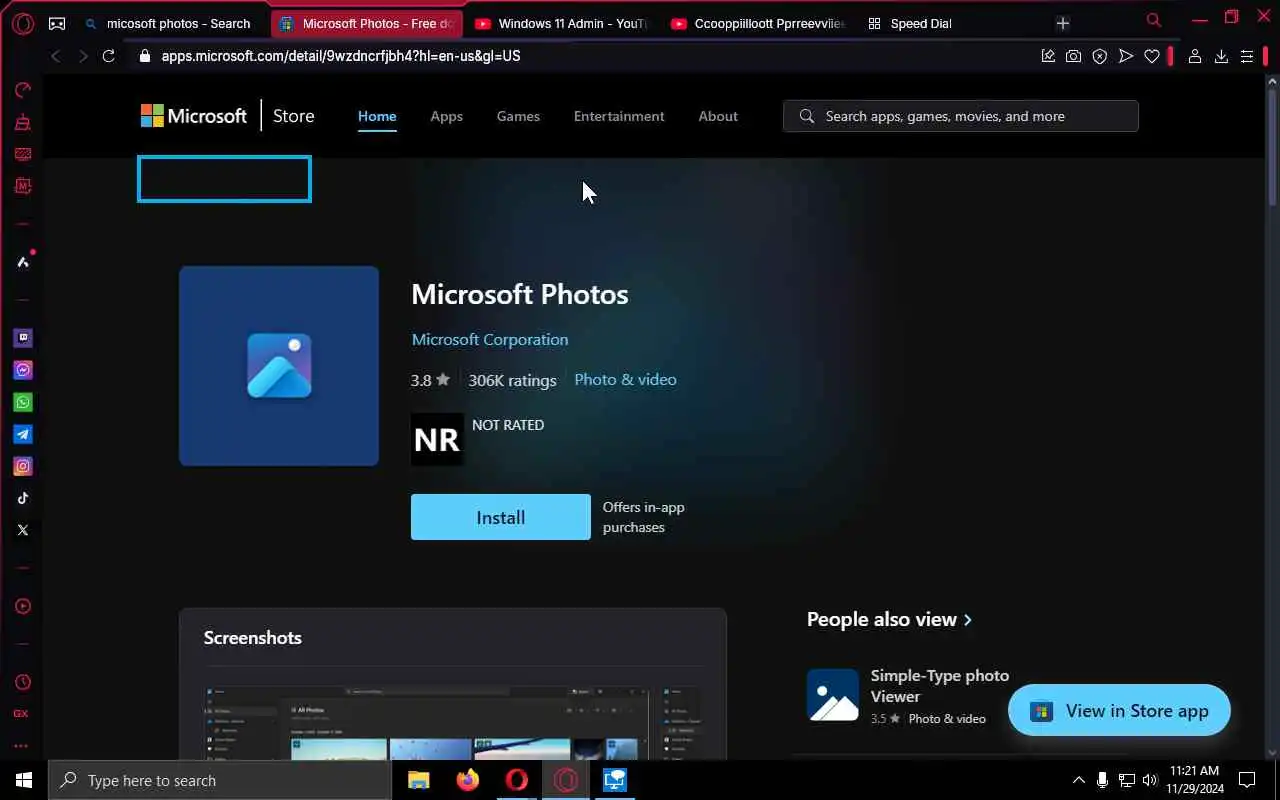Viewport: 1280px width, 800px height.
Task: Bookmark page with the heart icon
Action: [x=1152, y=56]
